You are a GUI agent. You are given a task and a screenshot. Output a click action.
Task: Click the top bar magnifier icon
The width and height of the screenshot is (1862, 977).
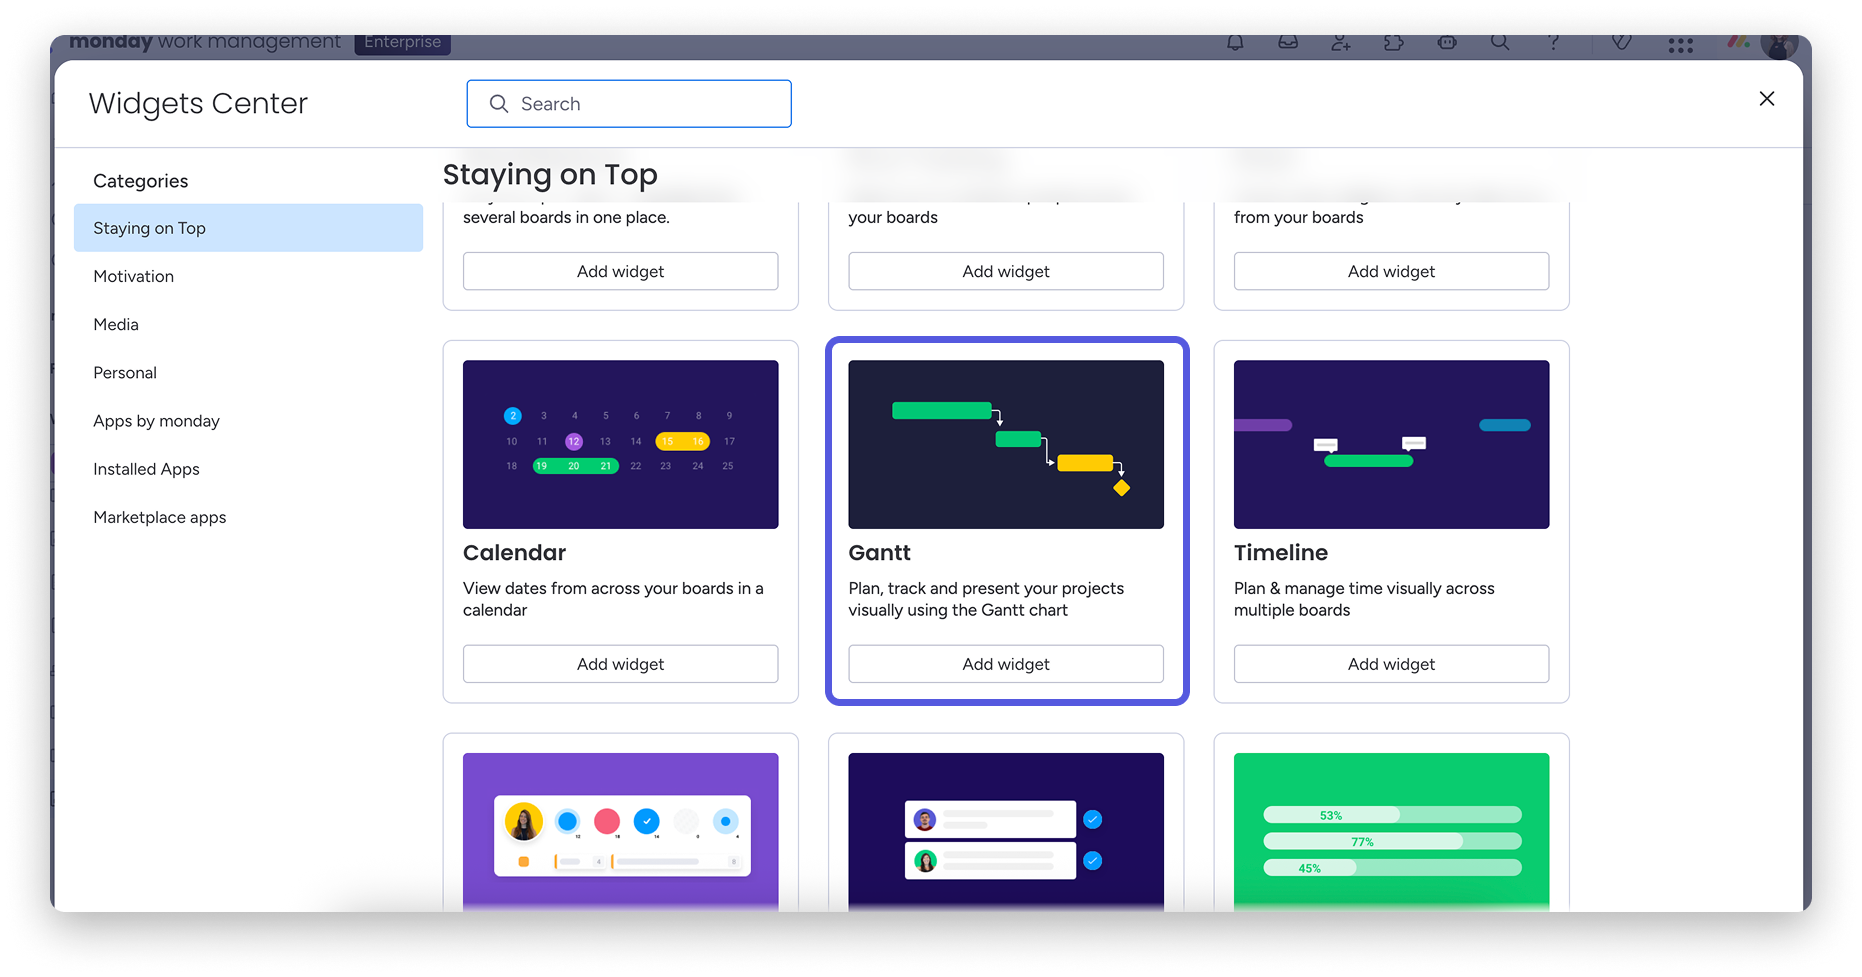(x=1500, y=42)
